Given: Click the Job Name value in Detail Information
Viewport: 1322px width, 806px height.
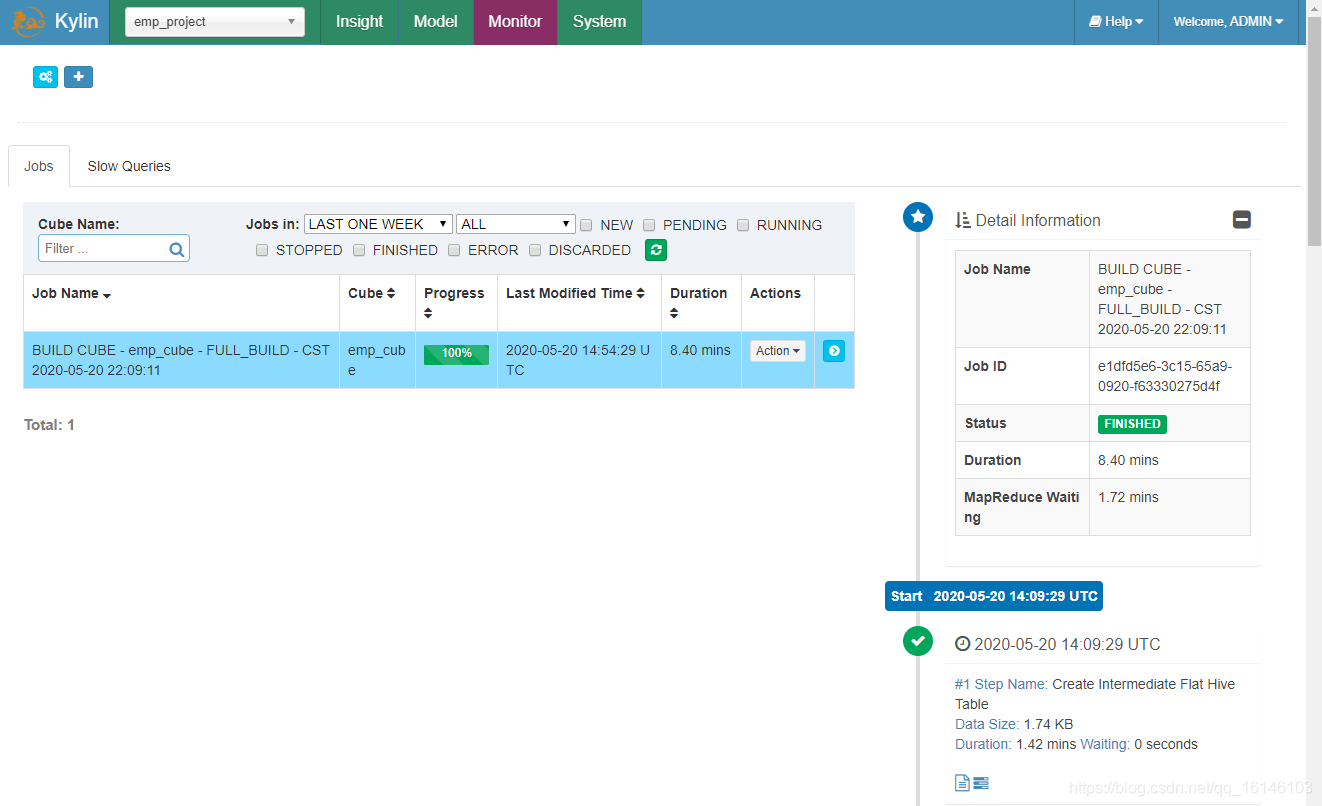Looking at the screenshot, I should [1162, 299].
